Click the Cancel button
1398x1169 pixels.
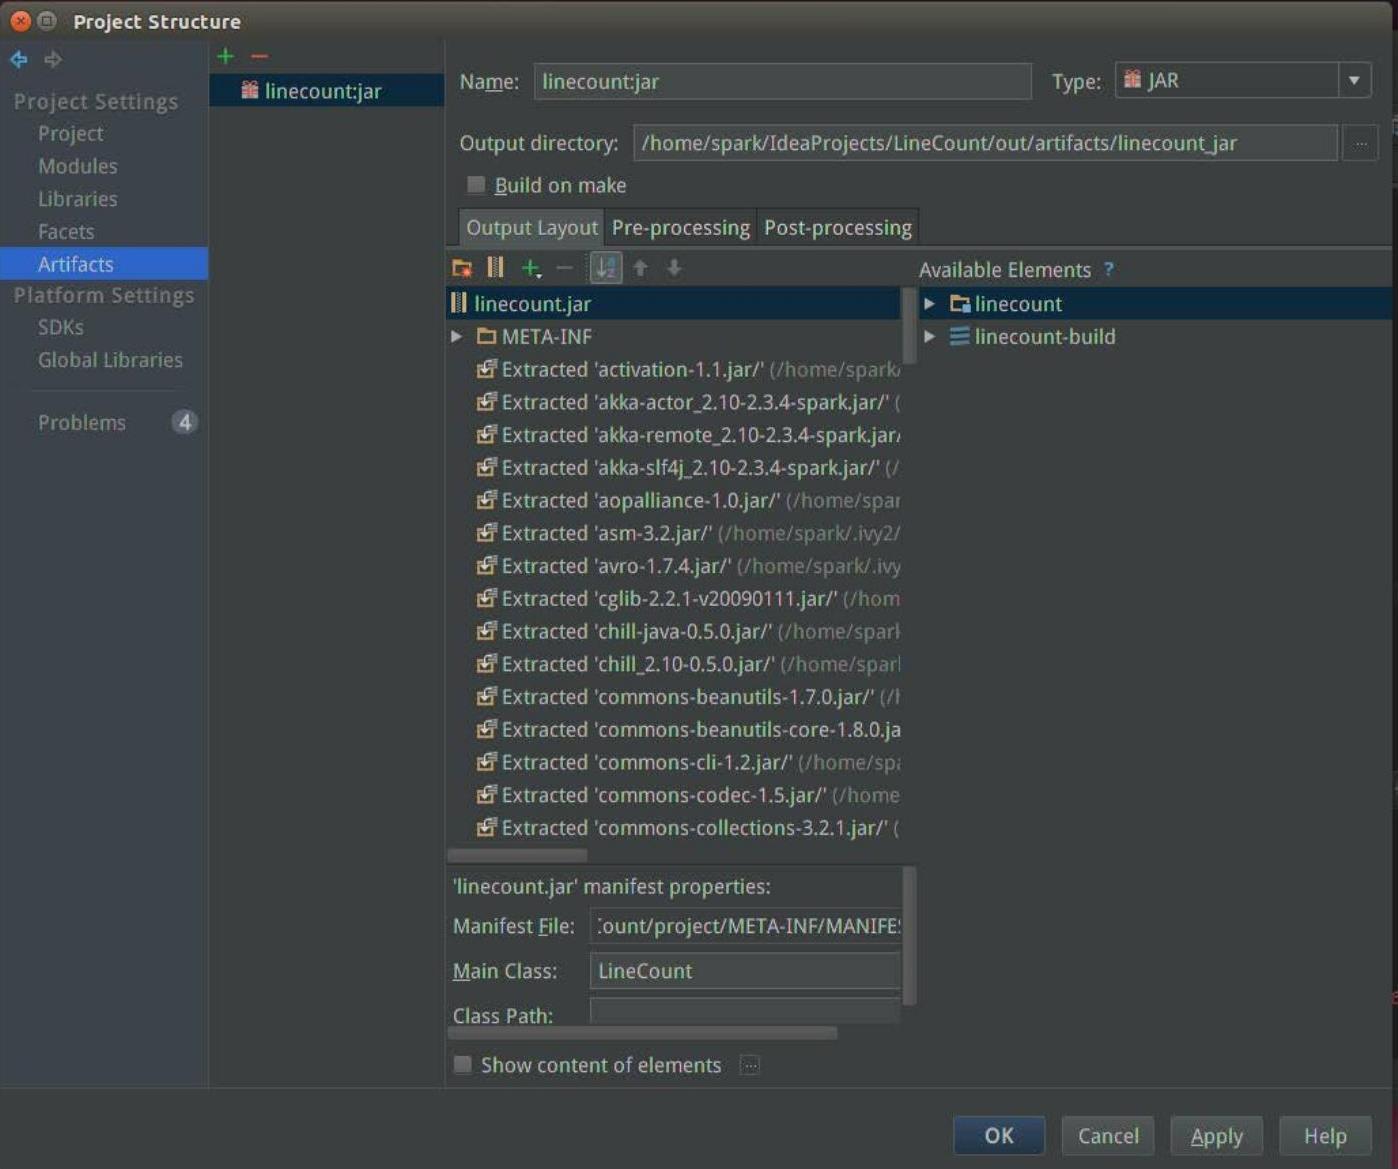1108,1136
